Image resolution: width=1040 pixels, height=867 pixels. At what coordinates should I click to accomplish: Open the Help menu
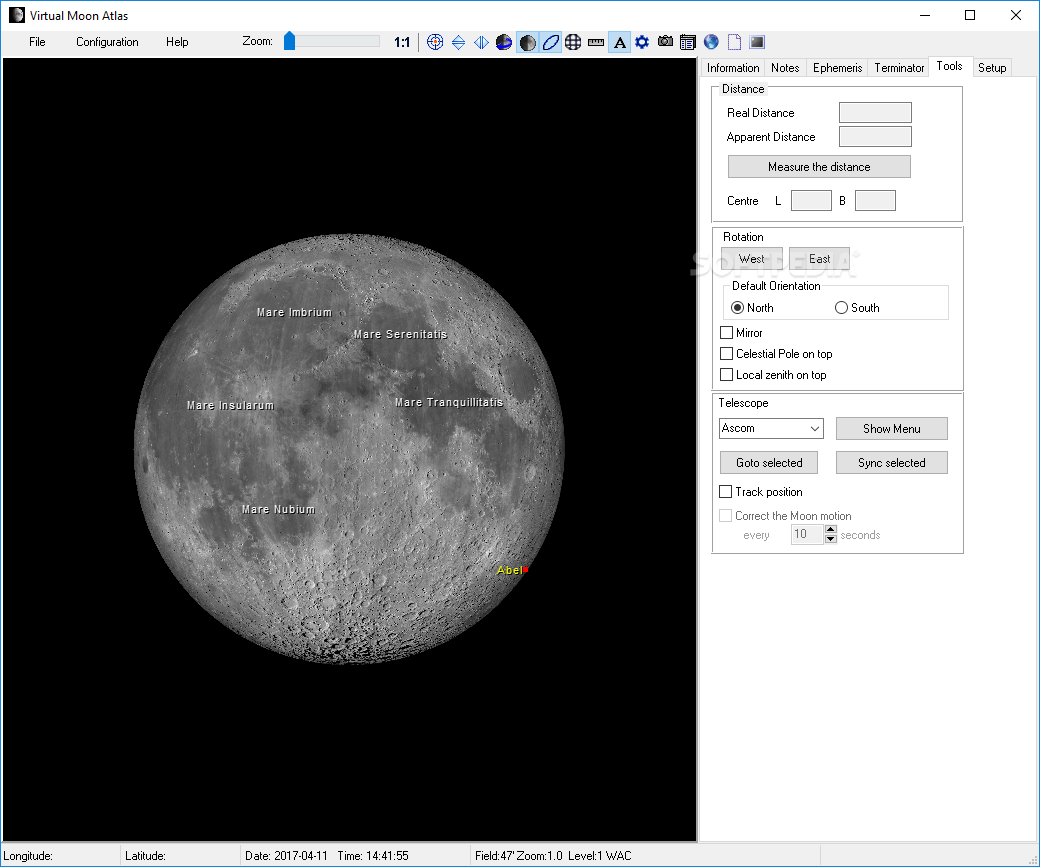[177, 42]
